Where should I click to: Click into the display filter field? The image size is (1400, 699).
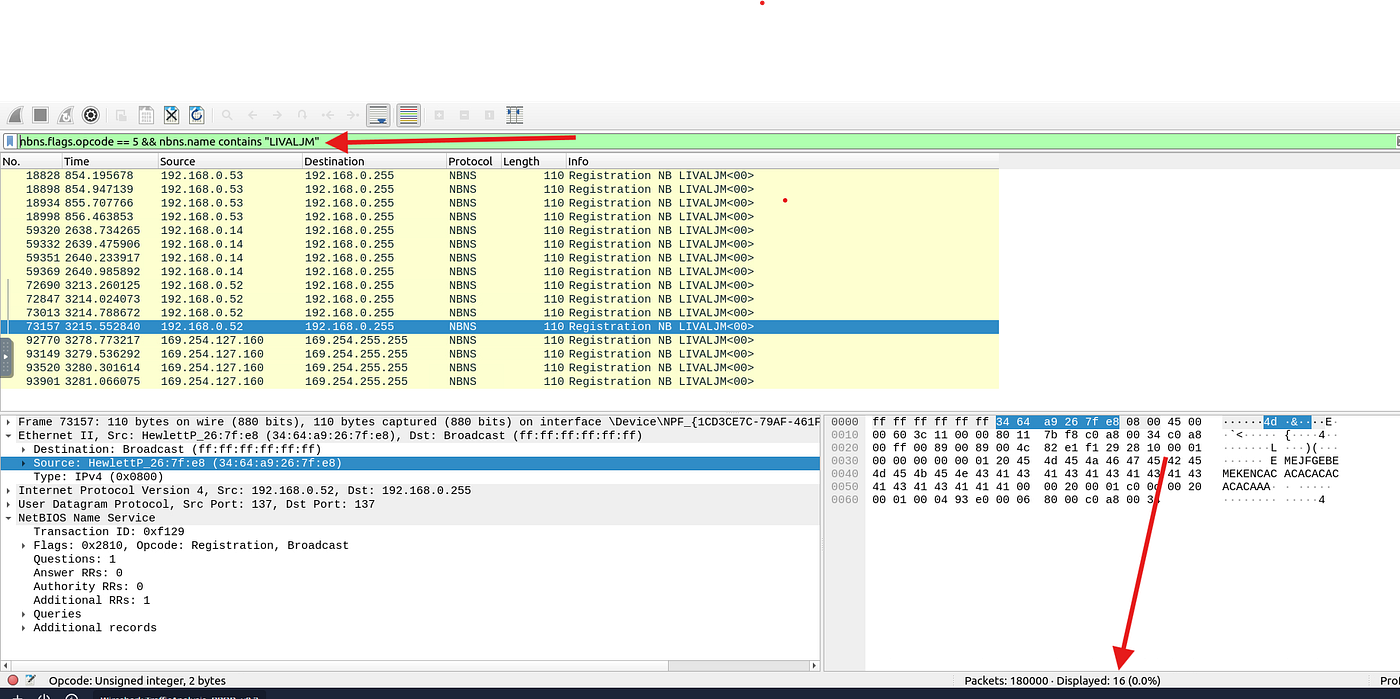pyautogui.click(x=705, y=142)
